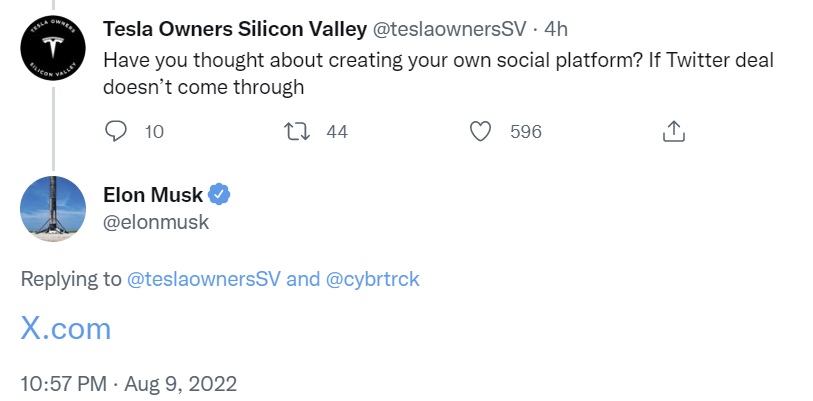Click the 10 replies count
Viewport: 813px width, 401px height.
(154, 131)
